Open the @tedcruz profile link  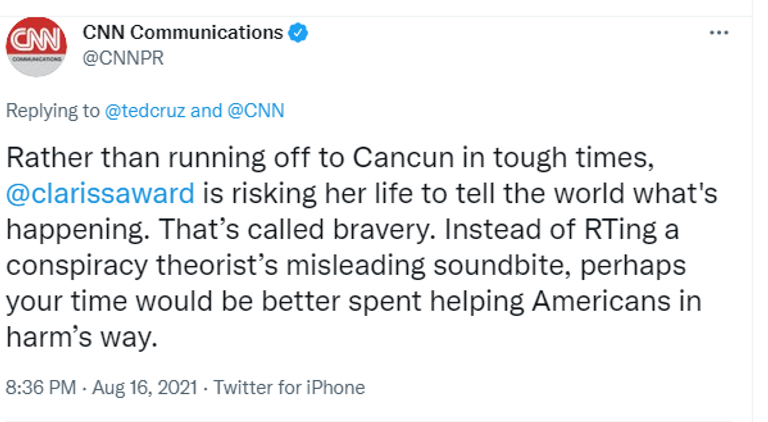click(144, 111)
